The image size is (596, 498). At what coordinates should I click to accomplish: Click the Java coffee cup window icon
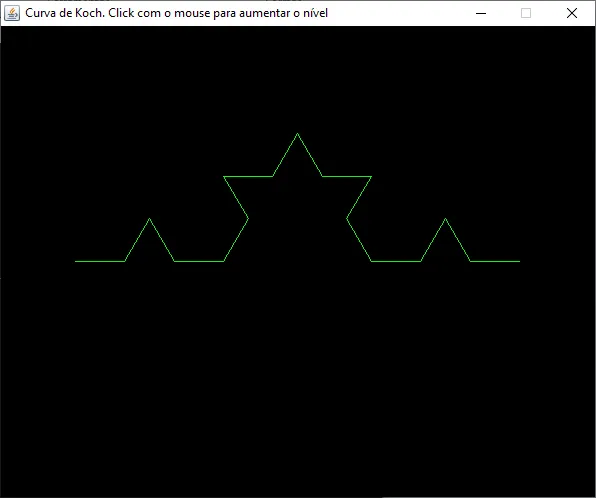pyautogui.click(x=12, y=13)
